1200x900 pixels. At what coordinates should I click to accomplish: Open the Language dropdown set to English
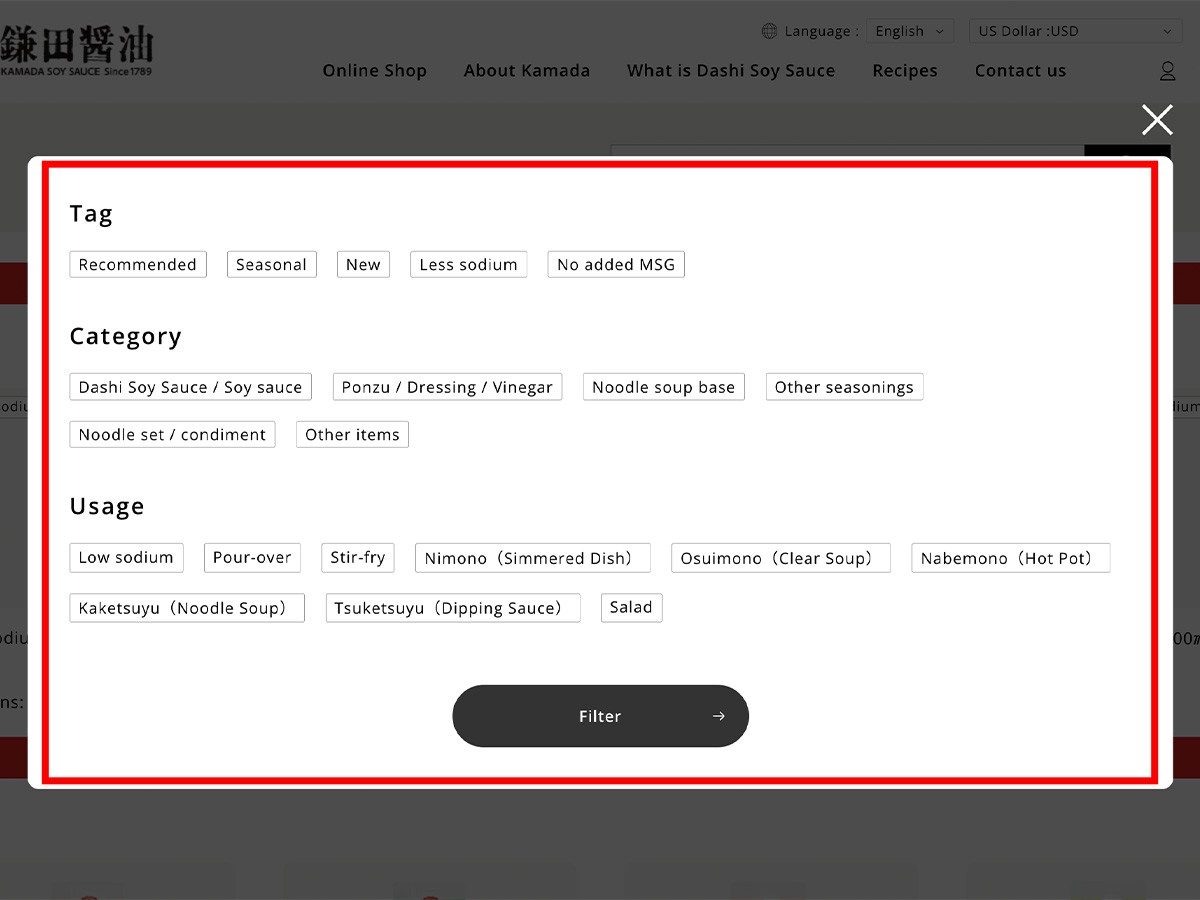point(910,31)
